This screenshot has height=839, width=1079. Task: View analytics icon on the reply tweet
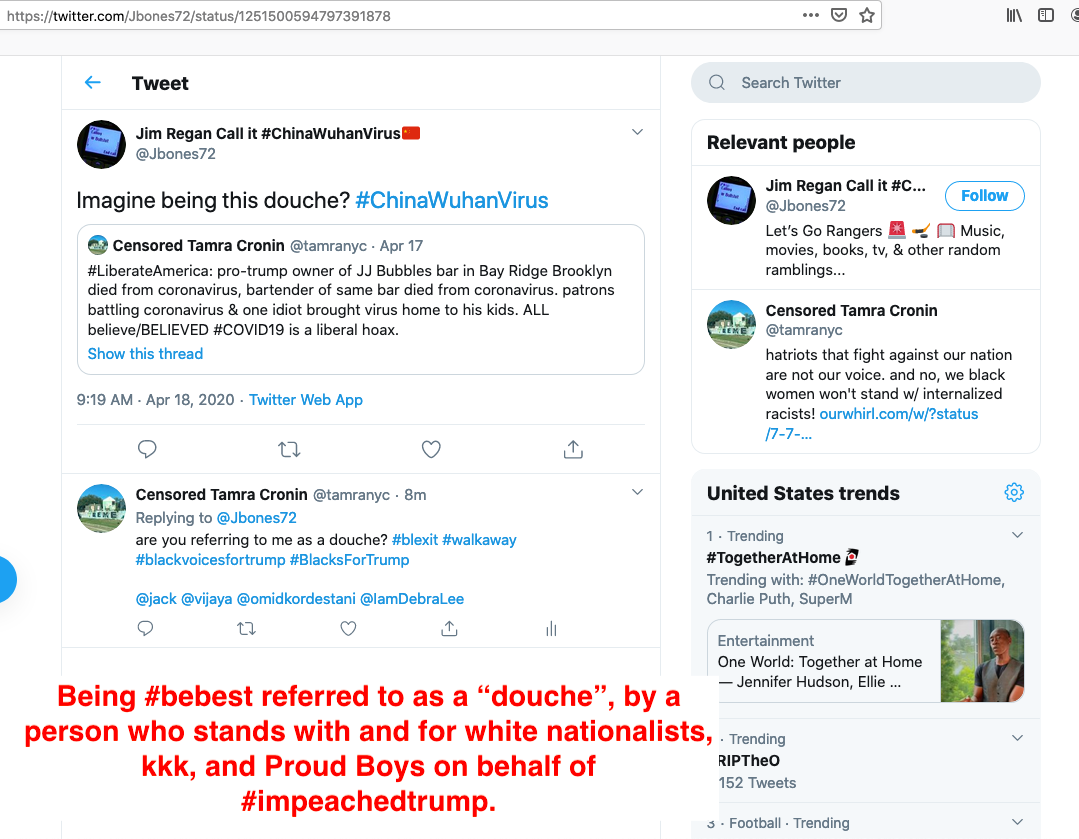pyautogui.click(x=551, y=629)
